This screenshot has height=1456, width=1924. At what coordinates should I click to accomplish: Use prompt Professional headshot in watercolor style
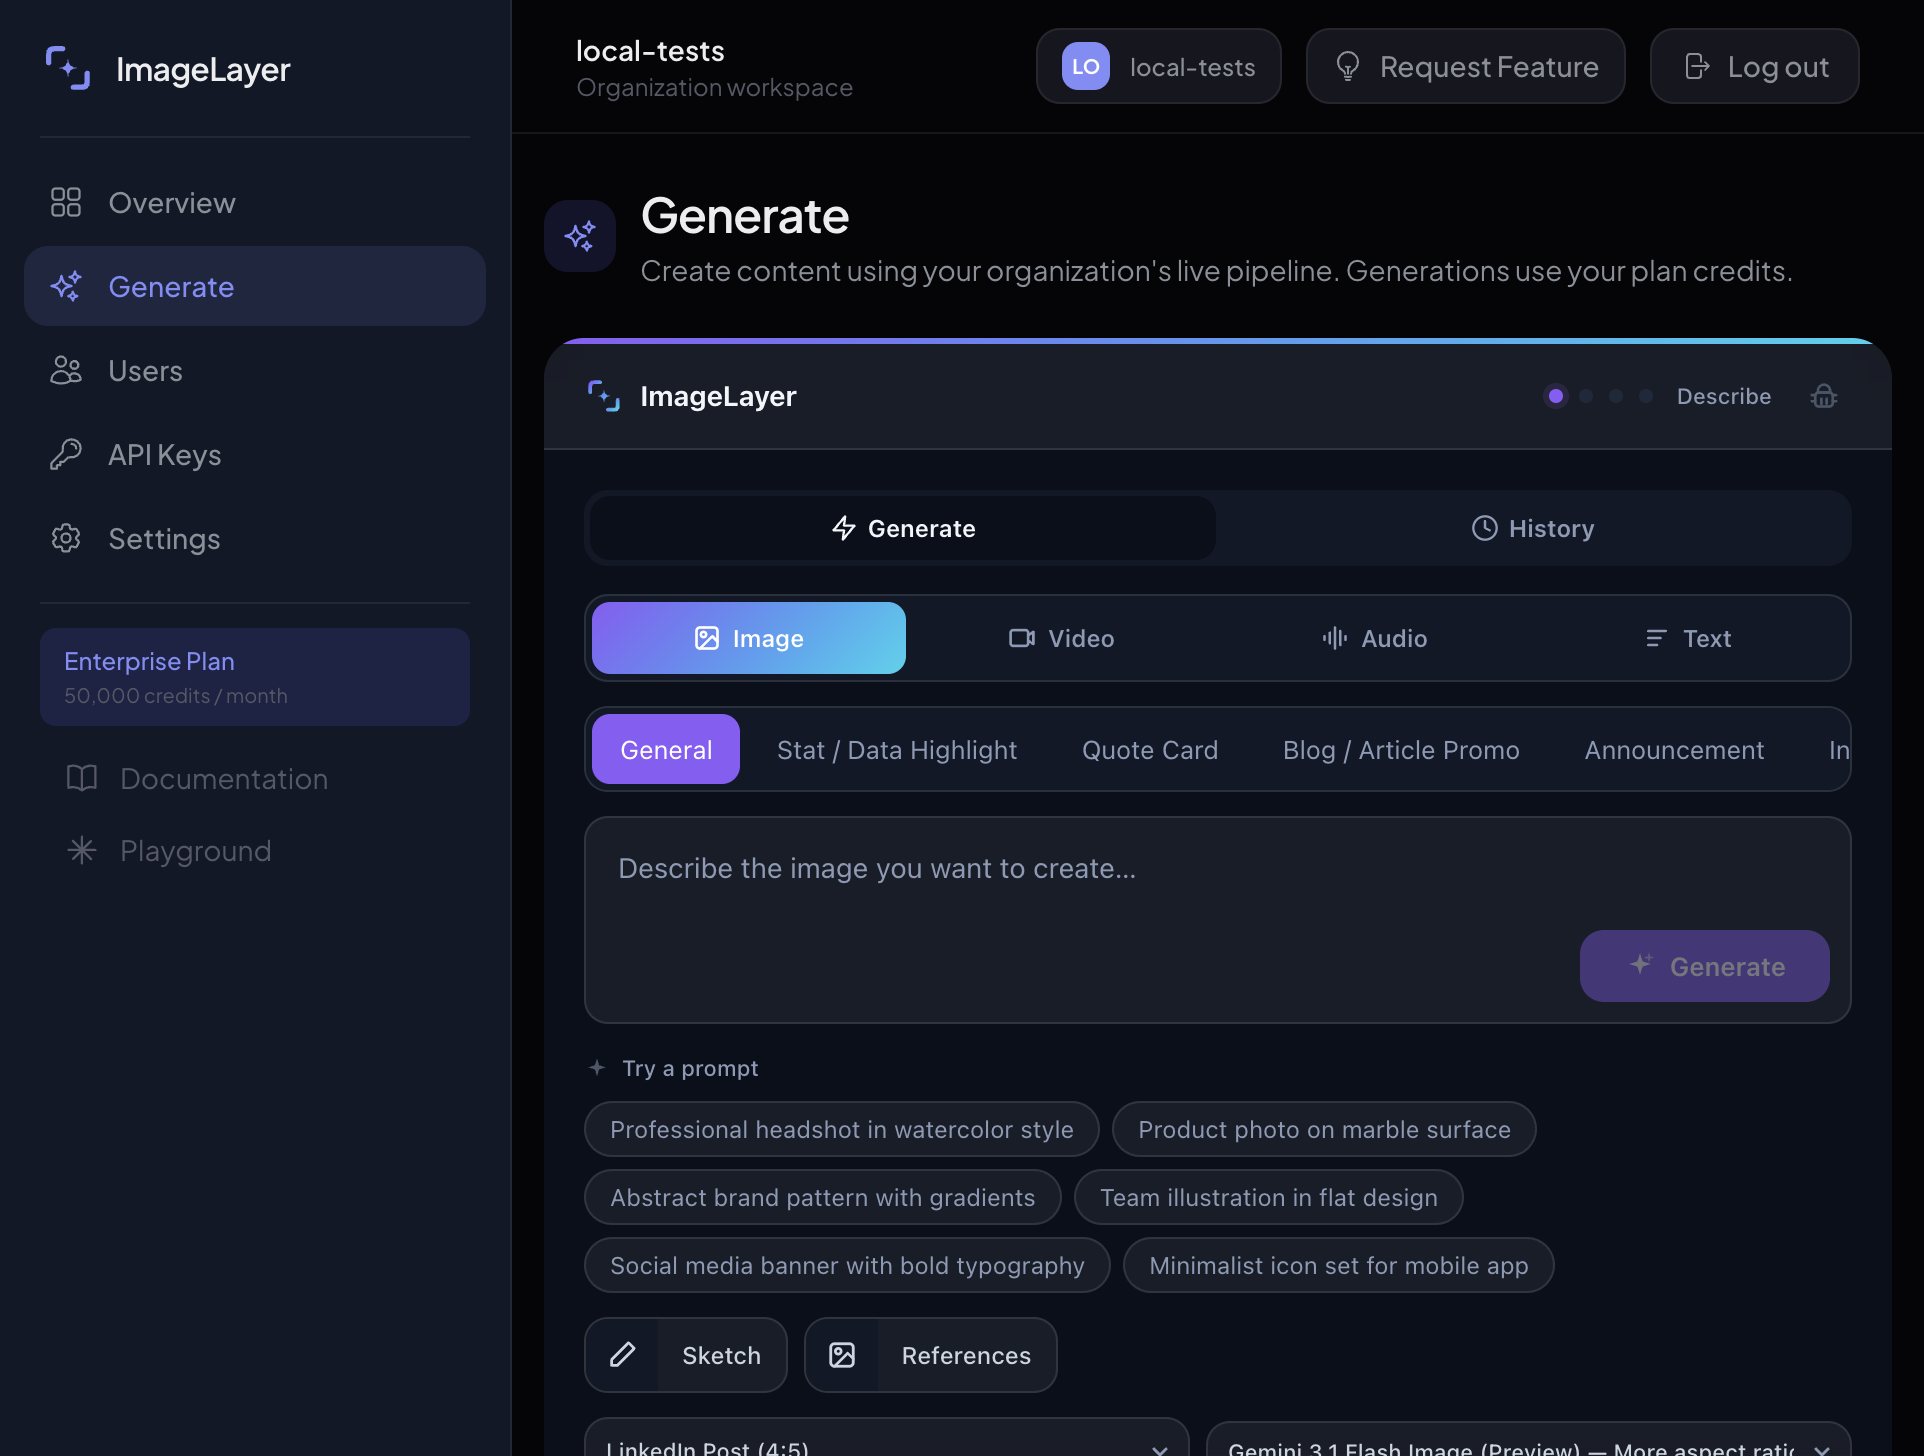pos(842,1129)
